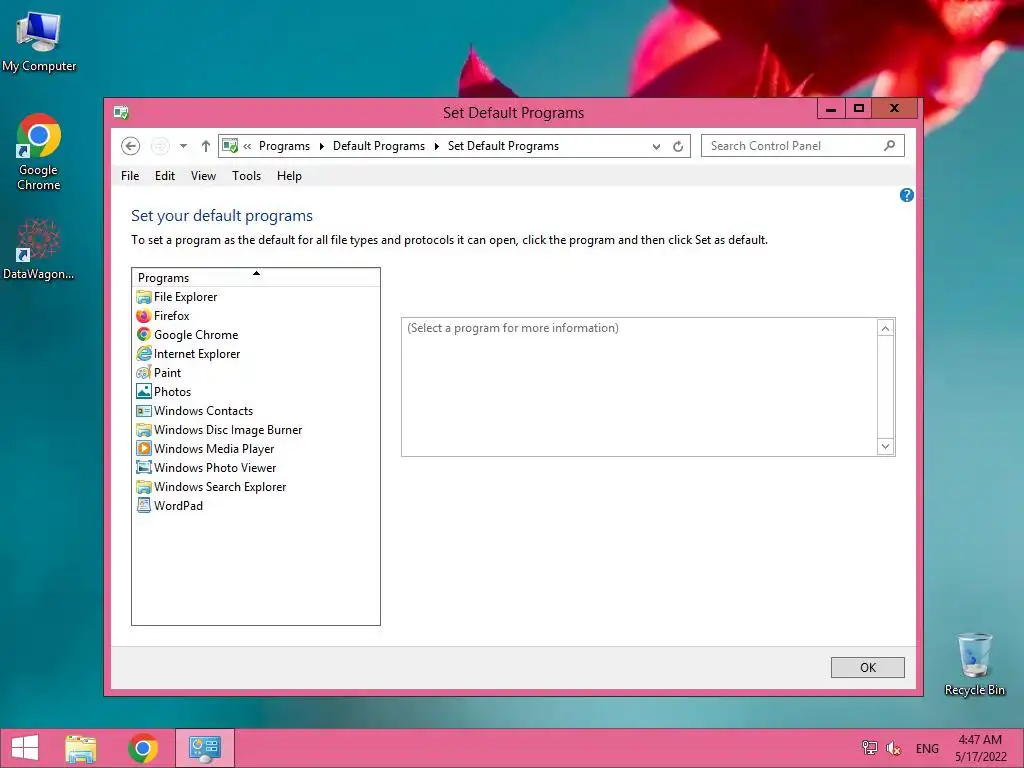
Task: Click the Paint palette icon in the list
Action: pyautogui.click(x=144, y=373)
